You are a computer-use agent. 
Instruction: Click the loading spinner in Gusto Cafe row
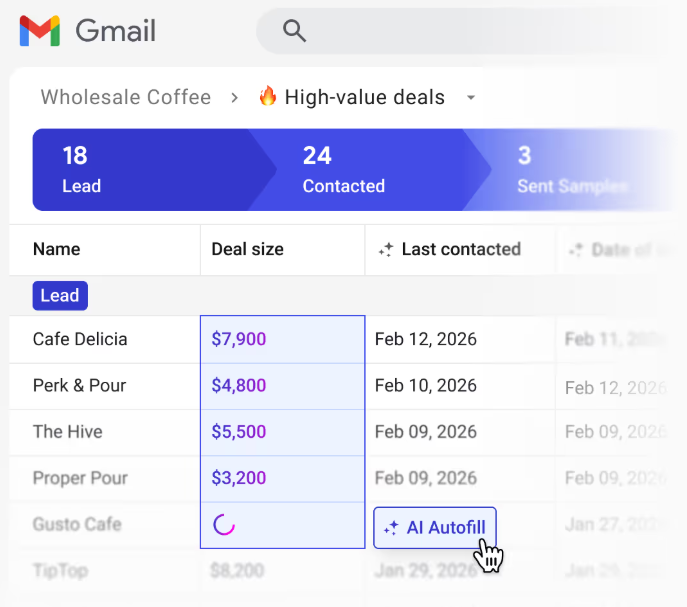click(x=224, y=525)
